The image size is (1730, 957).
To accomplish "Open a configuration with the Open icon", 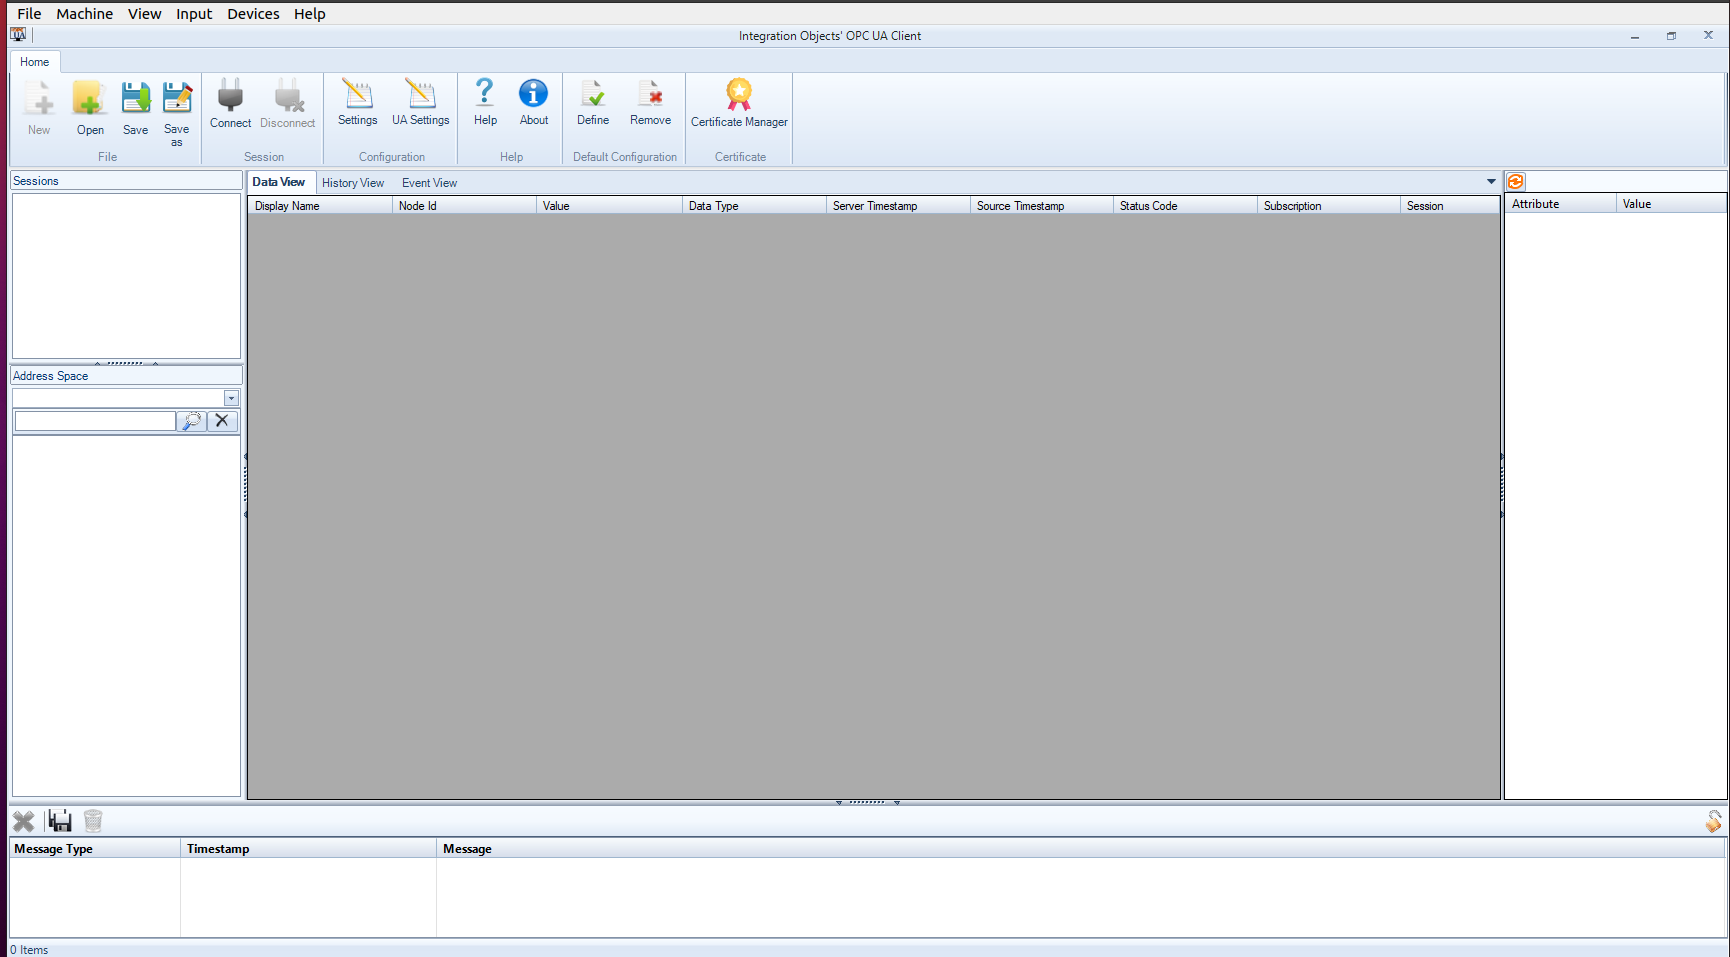I will tap(90, 99).
